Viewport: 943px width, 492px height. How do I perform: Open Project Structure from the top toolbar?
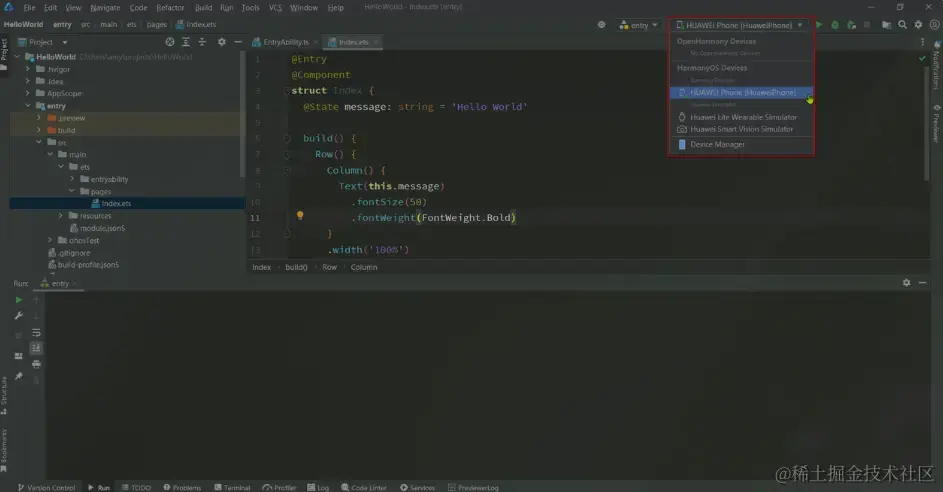886,25
